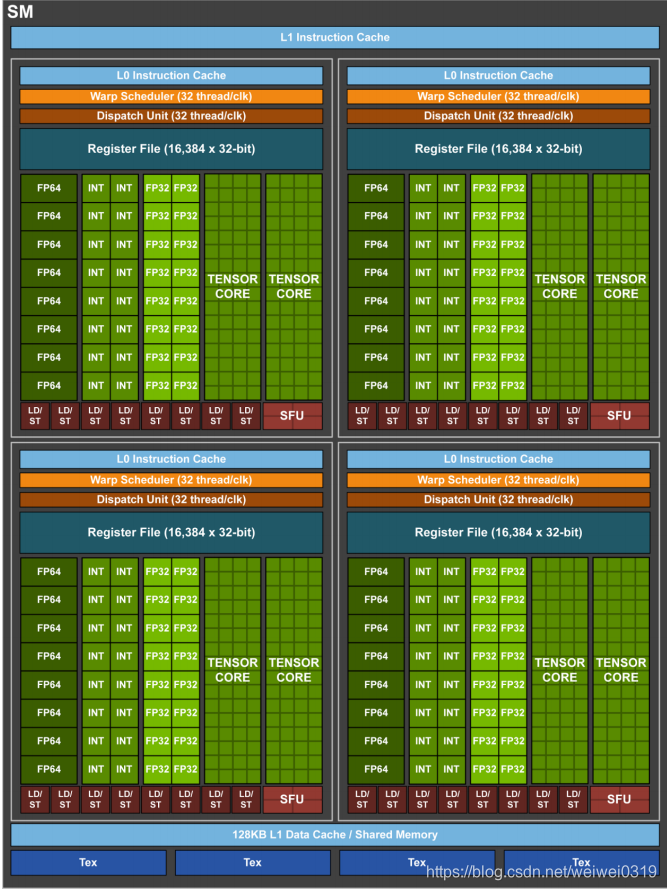Click Register File block in top-left partition

[x=171, y=149]
